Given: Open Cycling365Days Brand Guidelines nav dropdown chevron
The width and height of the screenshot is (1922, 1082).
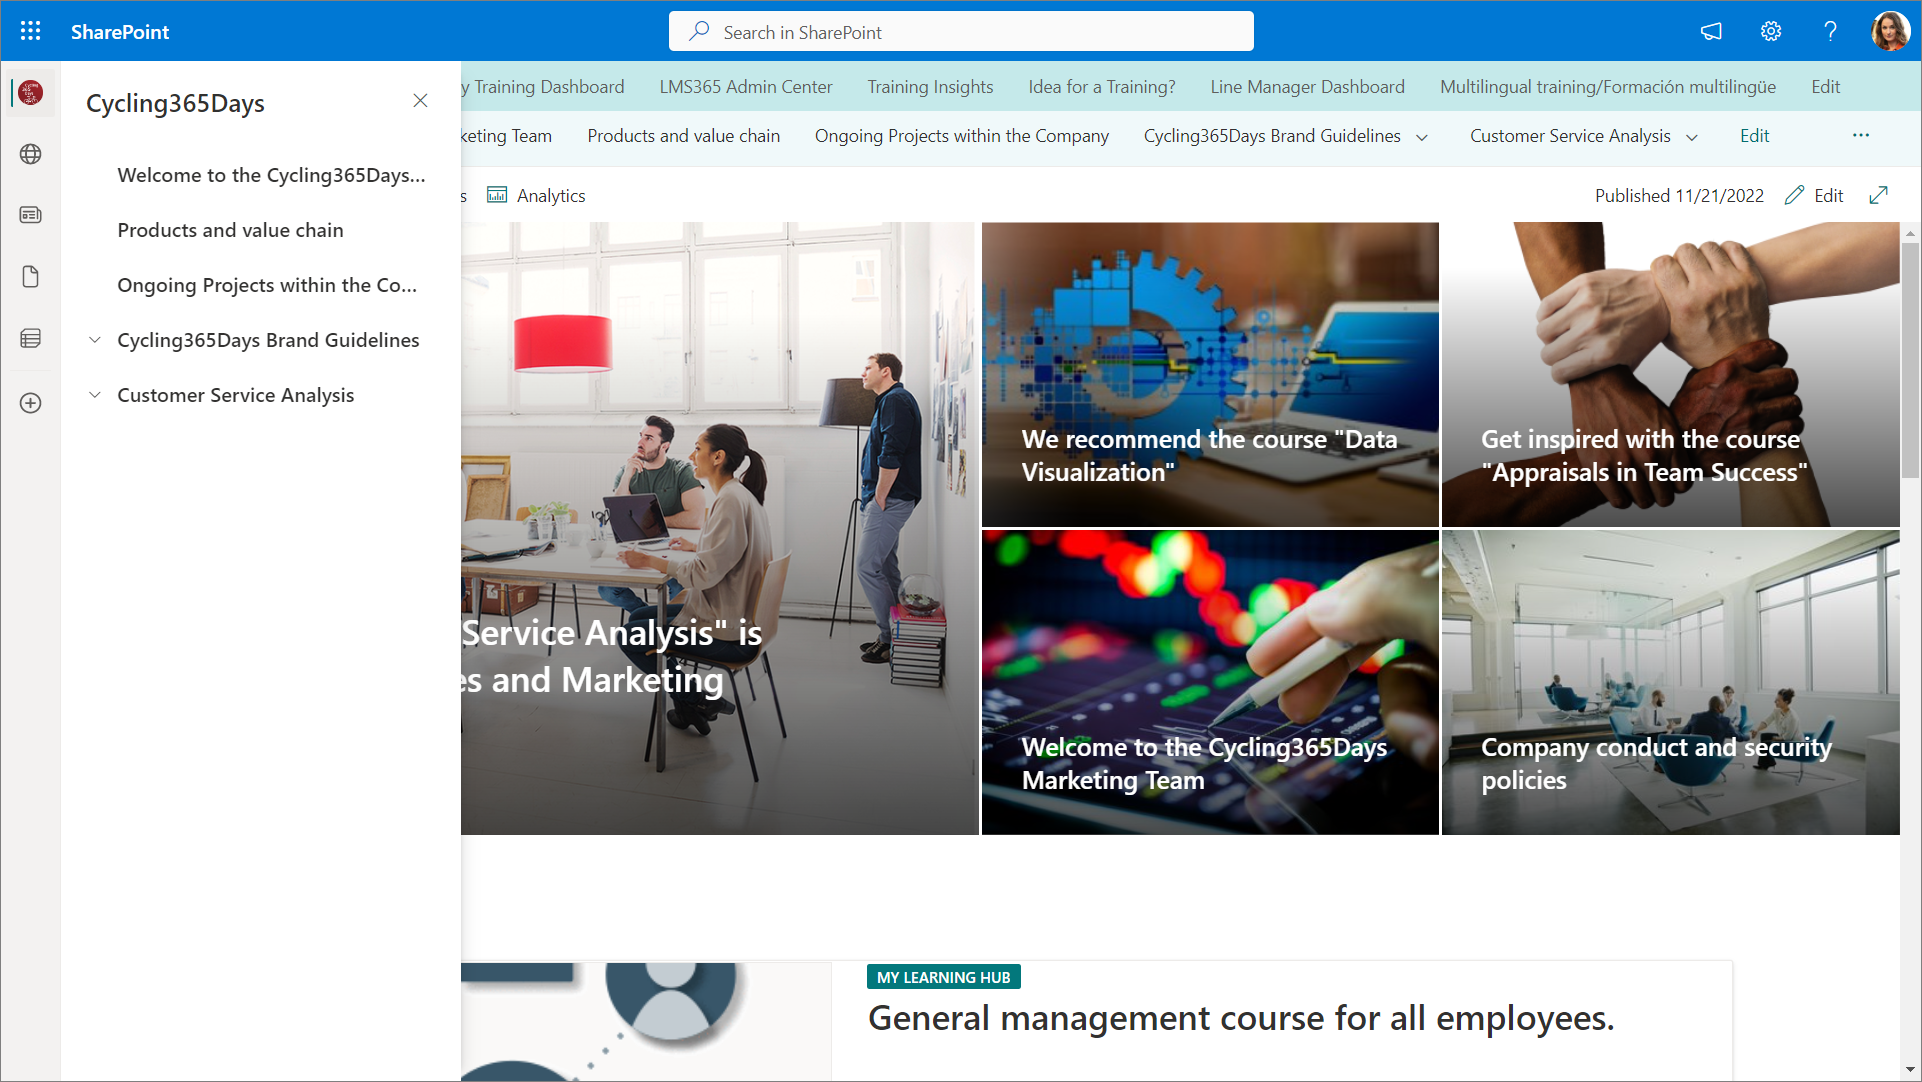Looking at the screenshot, I should (x=1421, y=137).
